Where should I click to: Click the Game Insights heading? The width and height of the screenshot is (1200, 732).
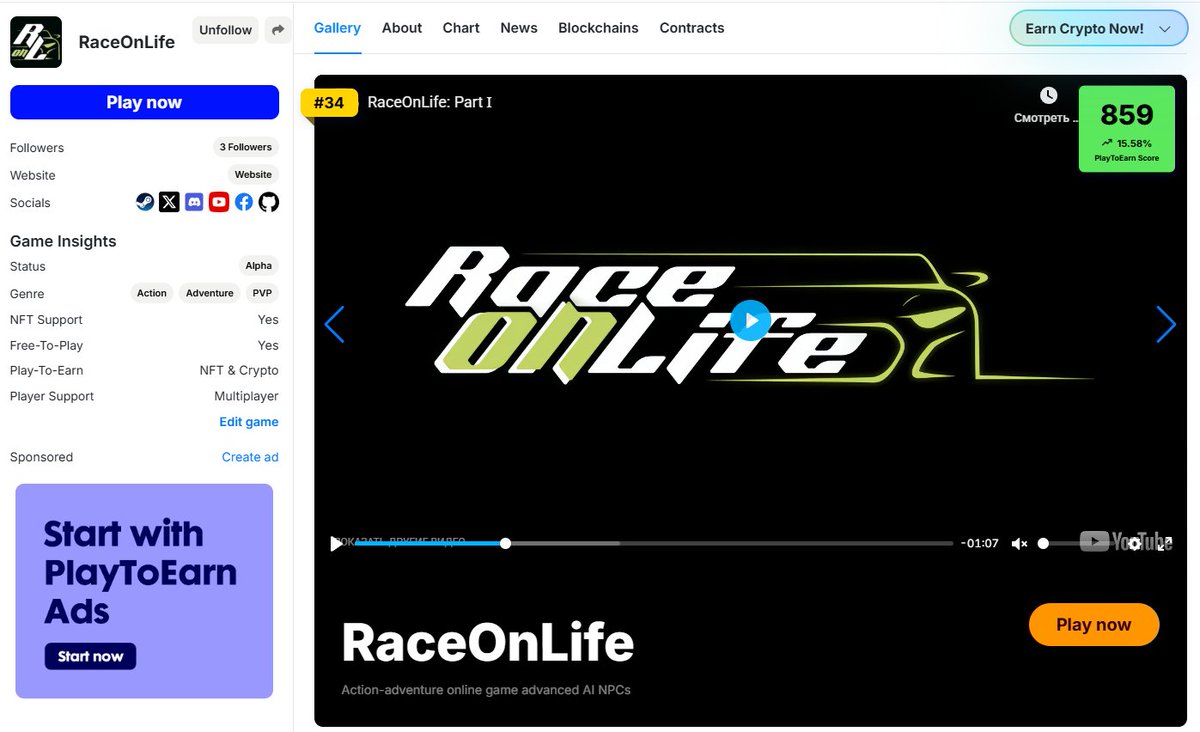pyautogui.click(x=63, y=241)
